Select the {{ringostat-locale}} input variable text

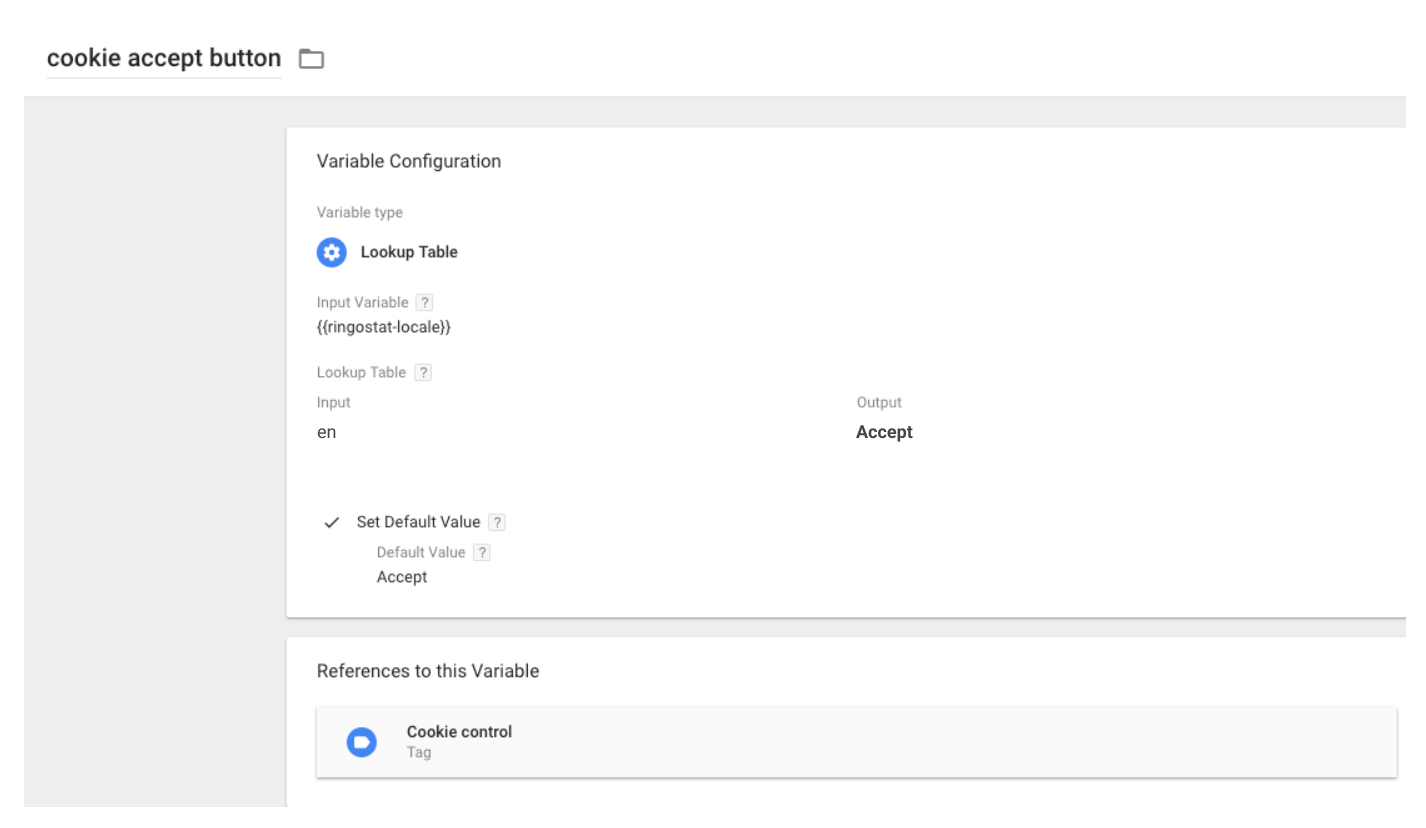coord(383,327)
